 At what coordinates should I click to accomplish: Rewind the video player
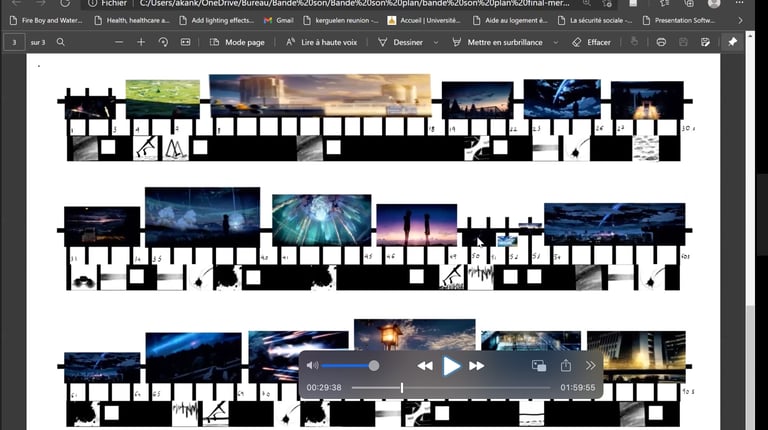pyautogui.click(x=425, y=366)
